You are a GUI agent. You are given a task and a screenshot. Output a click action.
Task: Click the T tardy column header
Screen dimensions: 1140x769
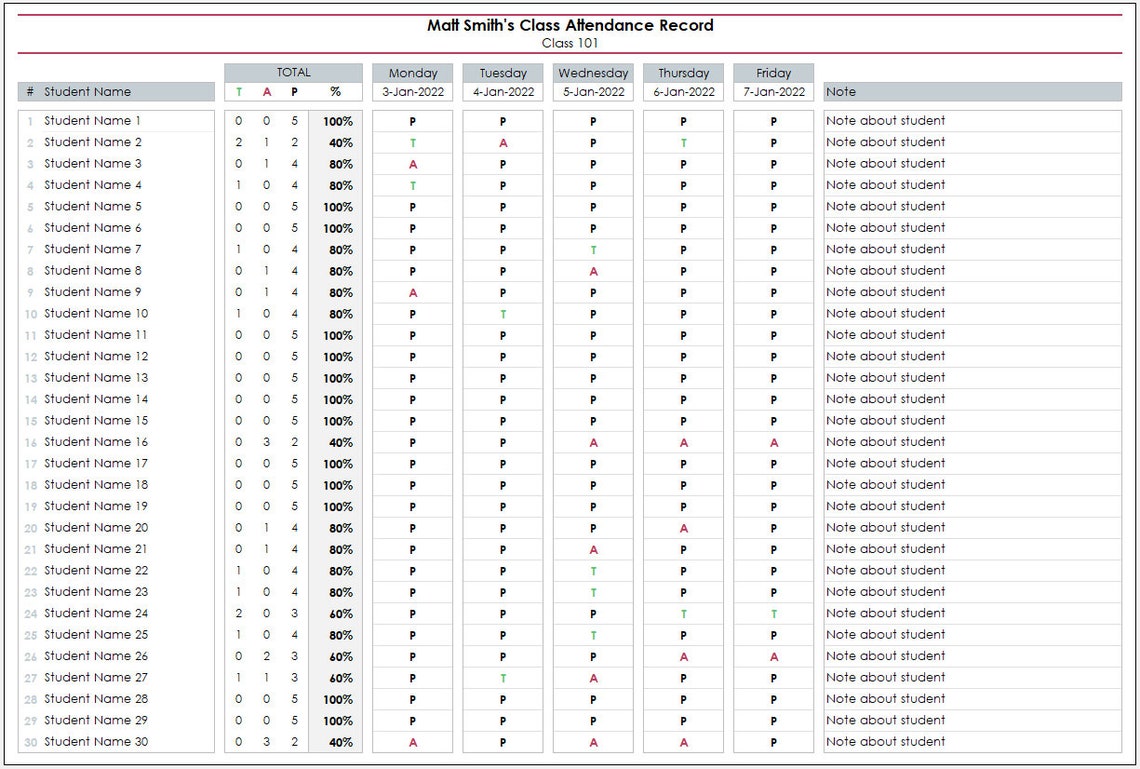(238, 91)
